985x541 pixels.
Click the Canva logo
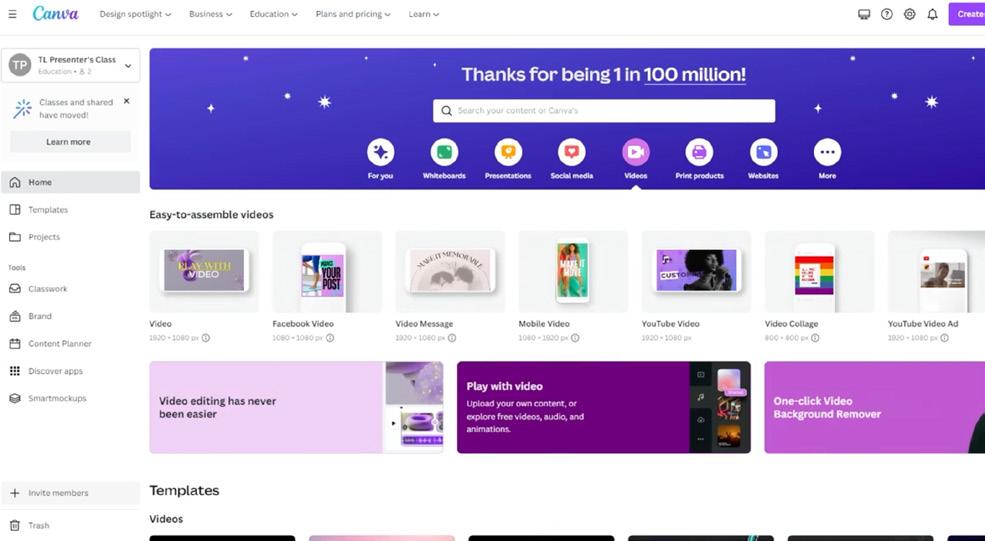point(55,14)
